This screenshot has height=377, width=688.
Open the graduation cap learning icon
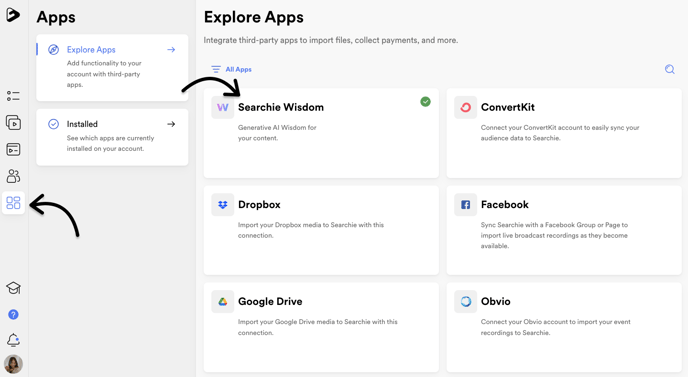coord(13,288)
